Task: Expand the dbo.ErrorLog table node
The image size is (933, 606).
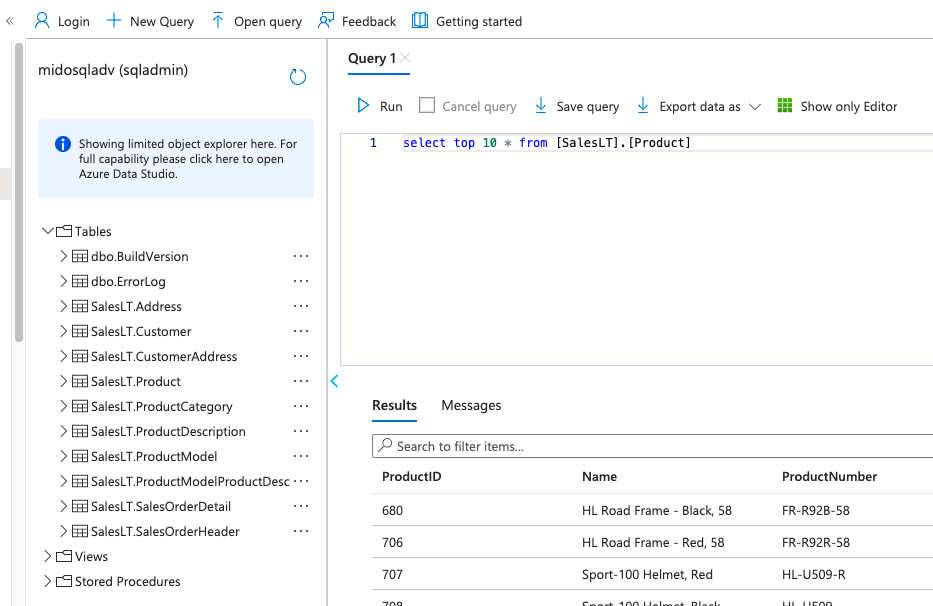Action: pos(63,282)
